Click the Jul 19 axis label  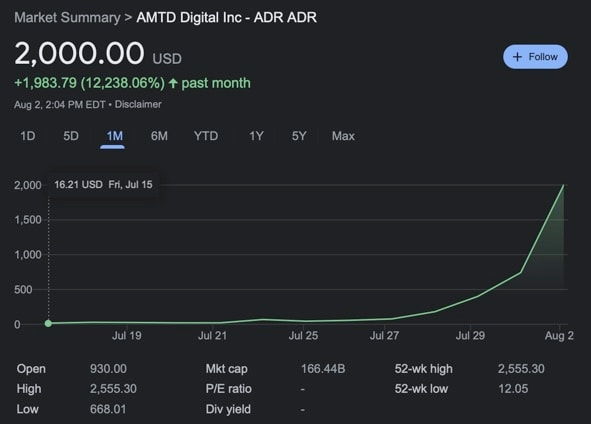point(127,335)
